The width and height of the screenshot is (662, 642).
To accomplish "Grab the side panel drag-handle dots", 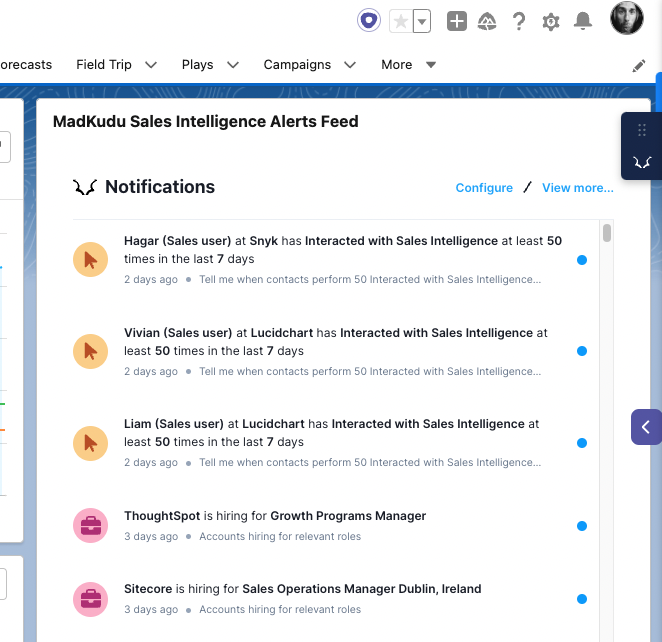I will click(642, 130).
